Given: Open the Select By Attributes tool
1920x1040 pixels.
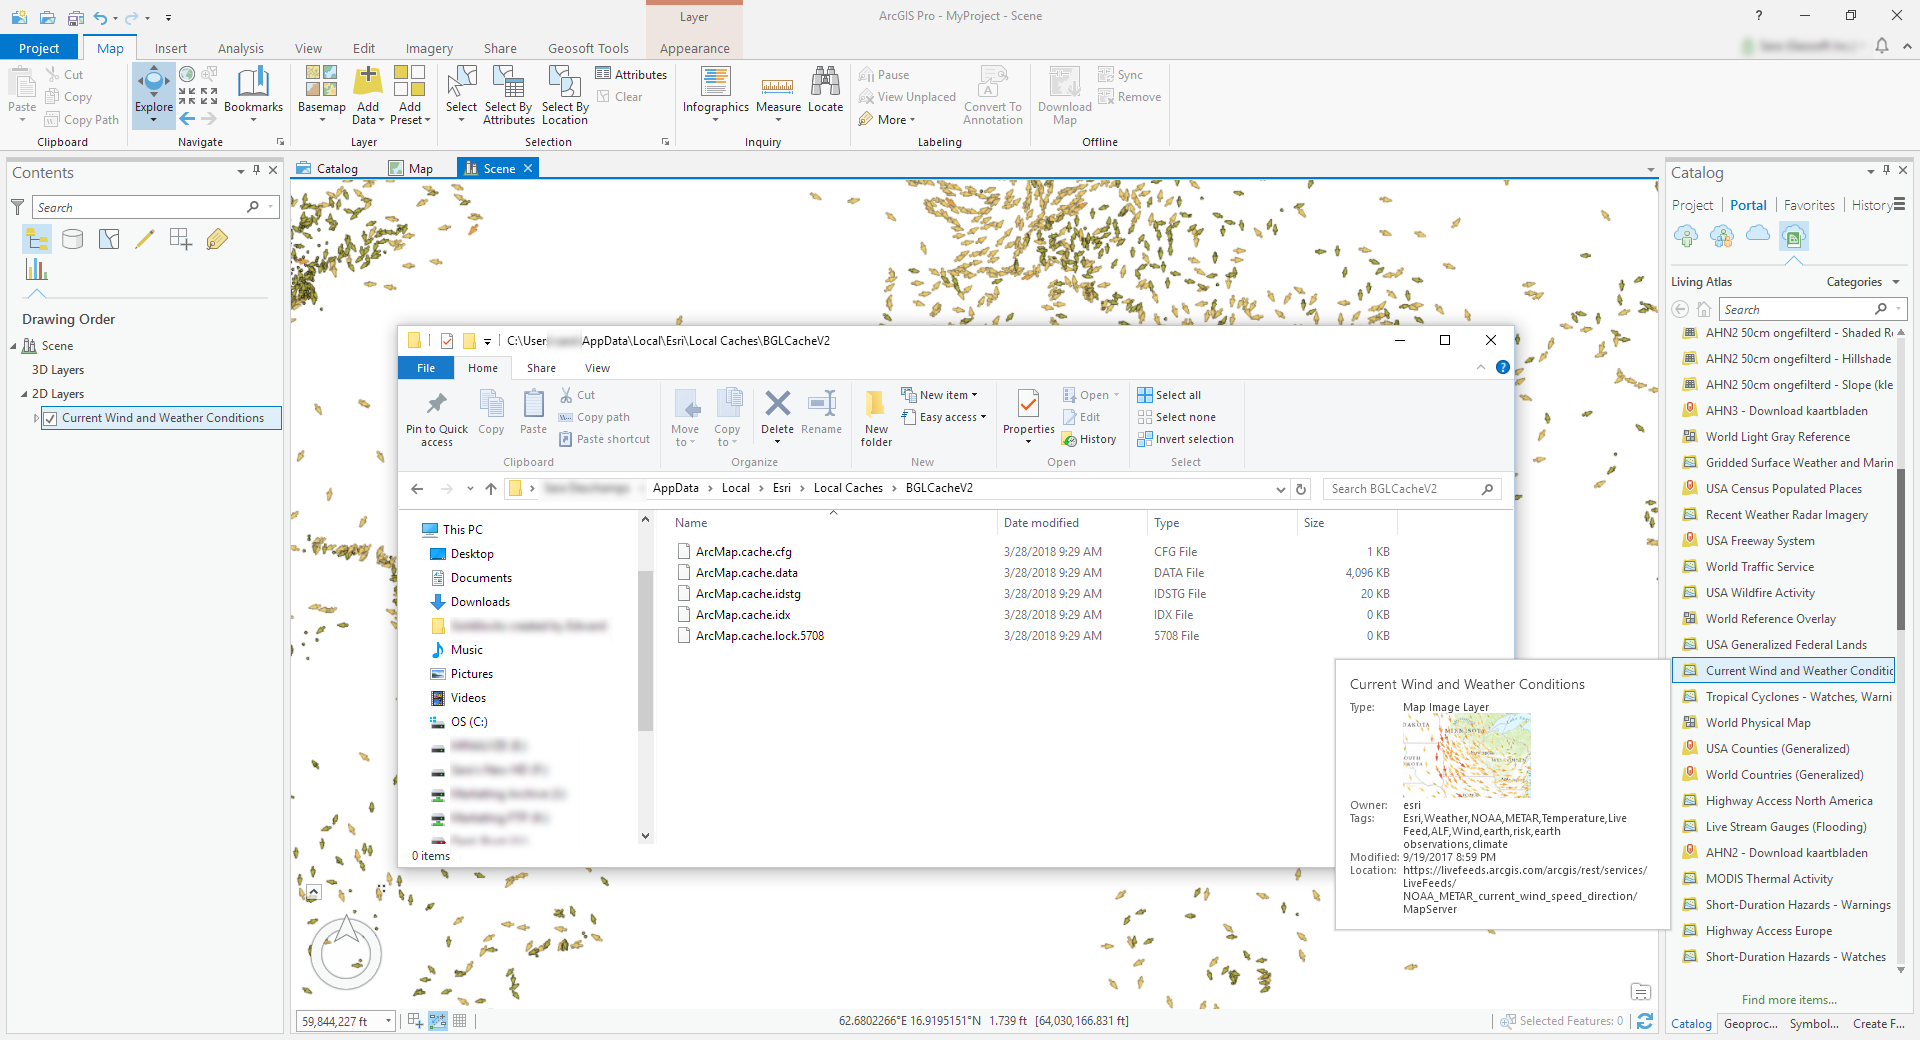Looking at the screenshot, I should coord(508,95).
